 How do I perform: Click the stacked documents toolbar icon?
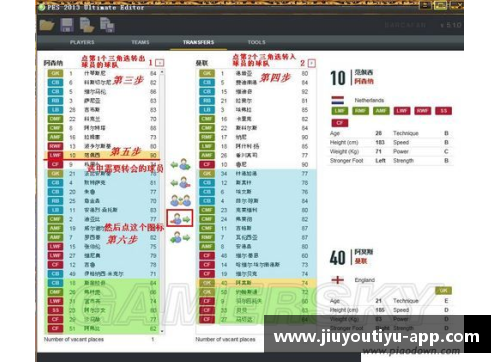pos(107,25)
